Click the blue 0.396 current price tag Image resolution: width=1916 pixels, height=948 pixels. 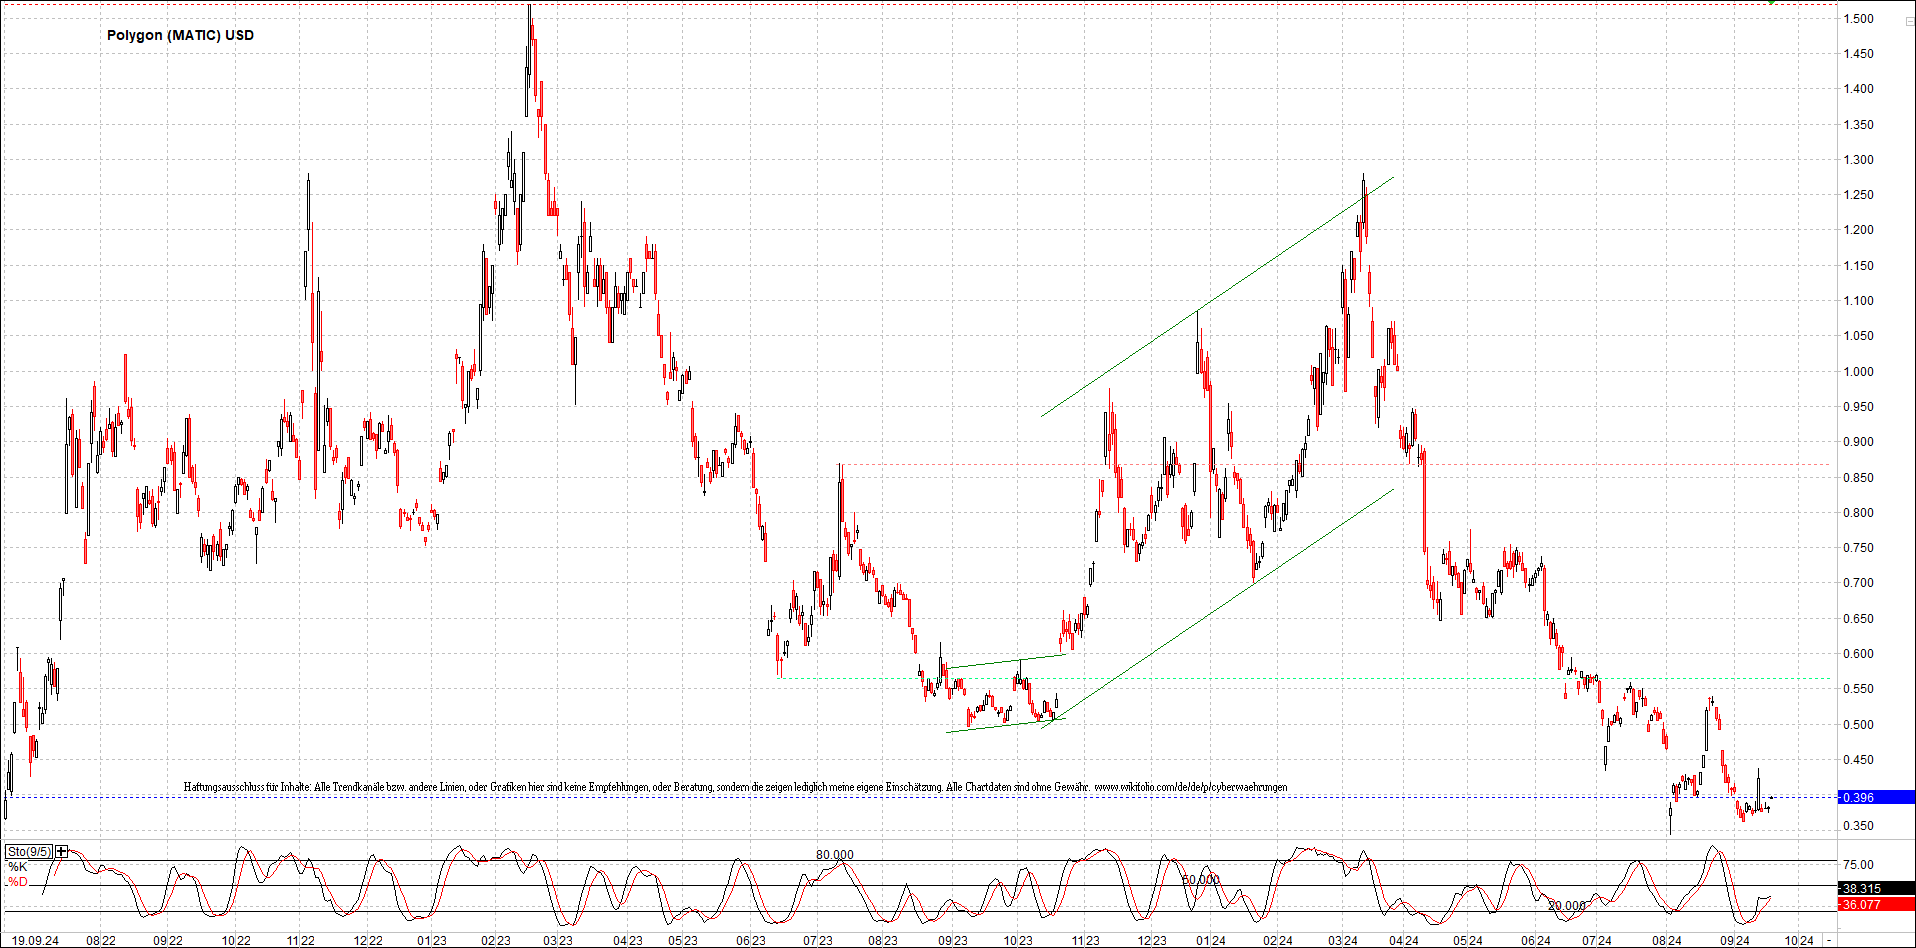coord(1877,797)
